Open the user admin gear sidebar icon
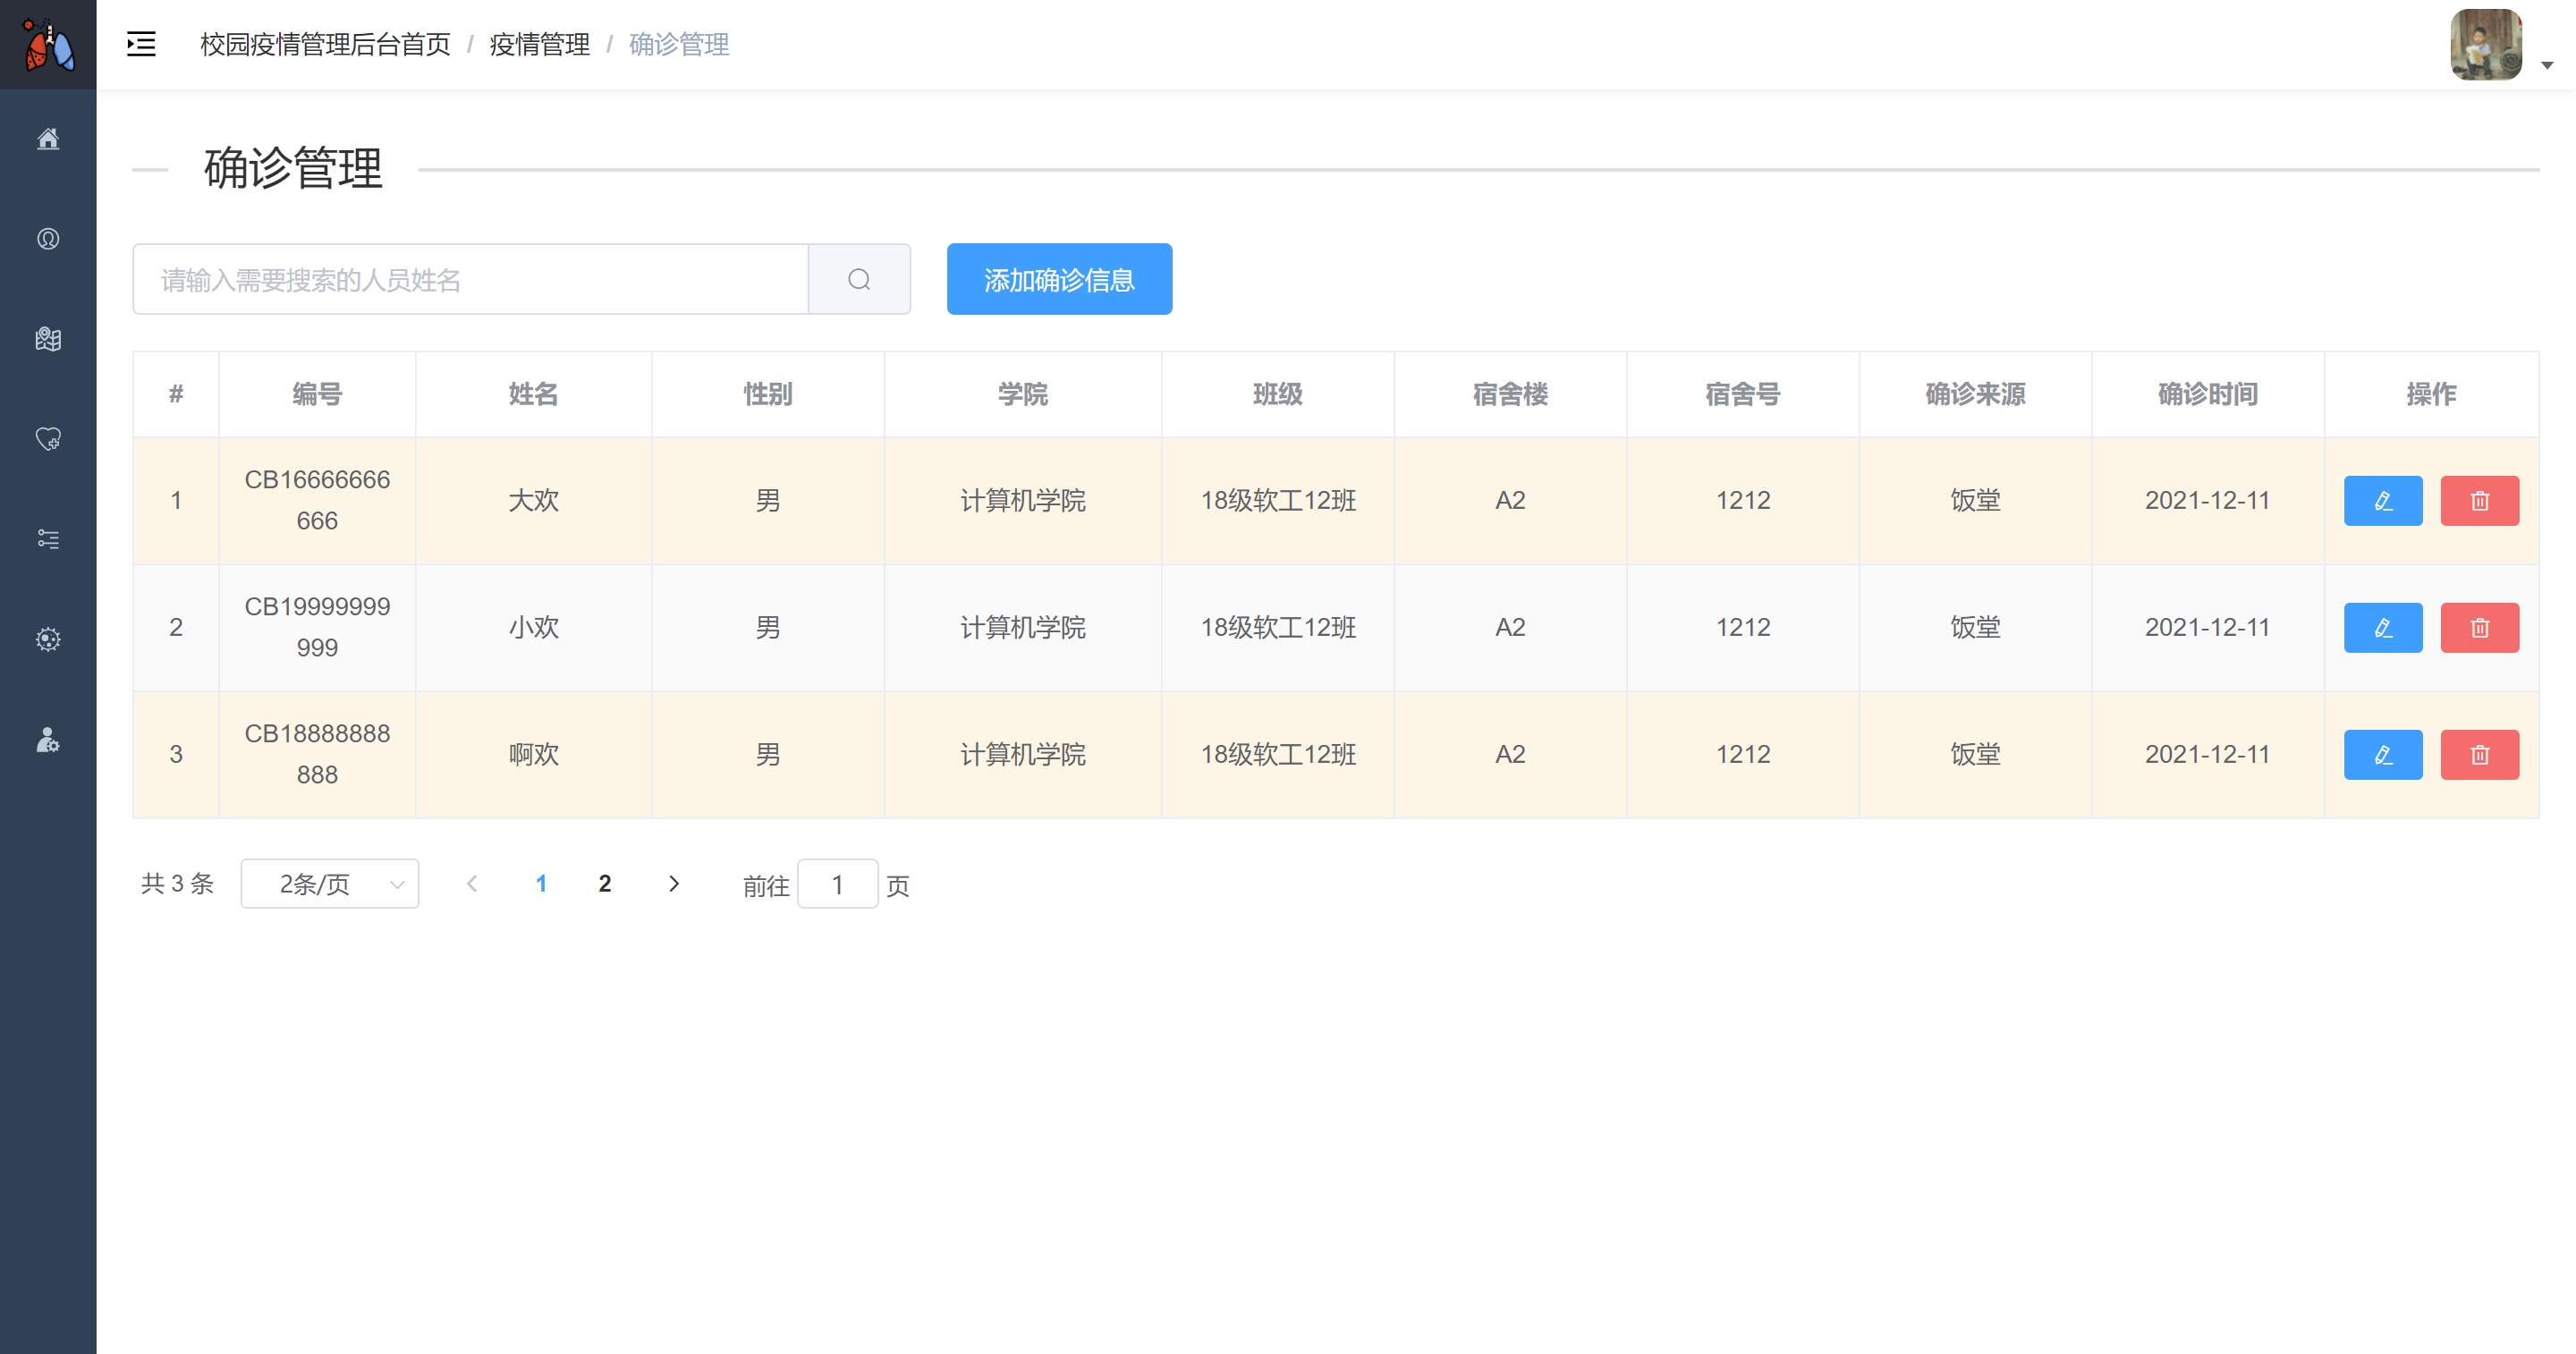Screen dimensions: 2576x1354 [48, 740]
